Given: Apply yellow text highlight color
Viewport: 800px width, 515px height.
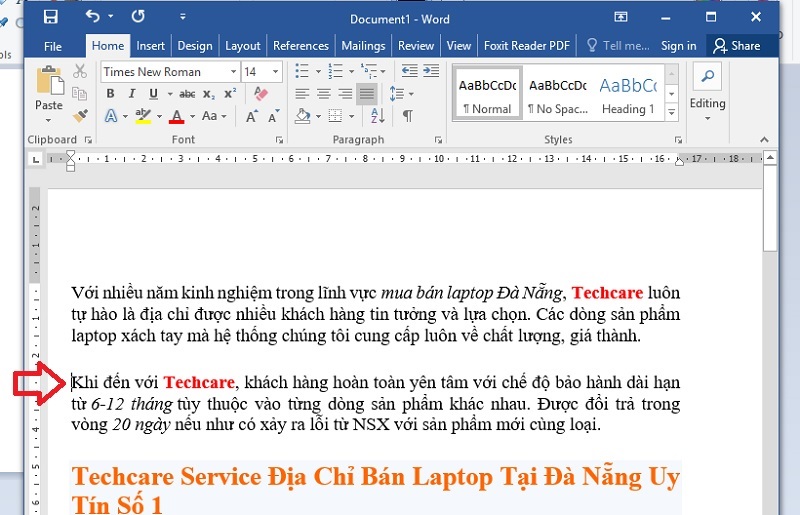Looking at the screenshot, I should (x=143, y=116).
